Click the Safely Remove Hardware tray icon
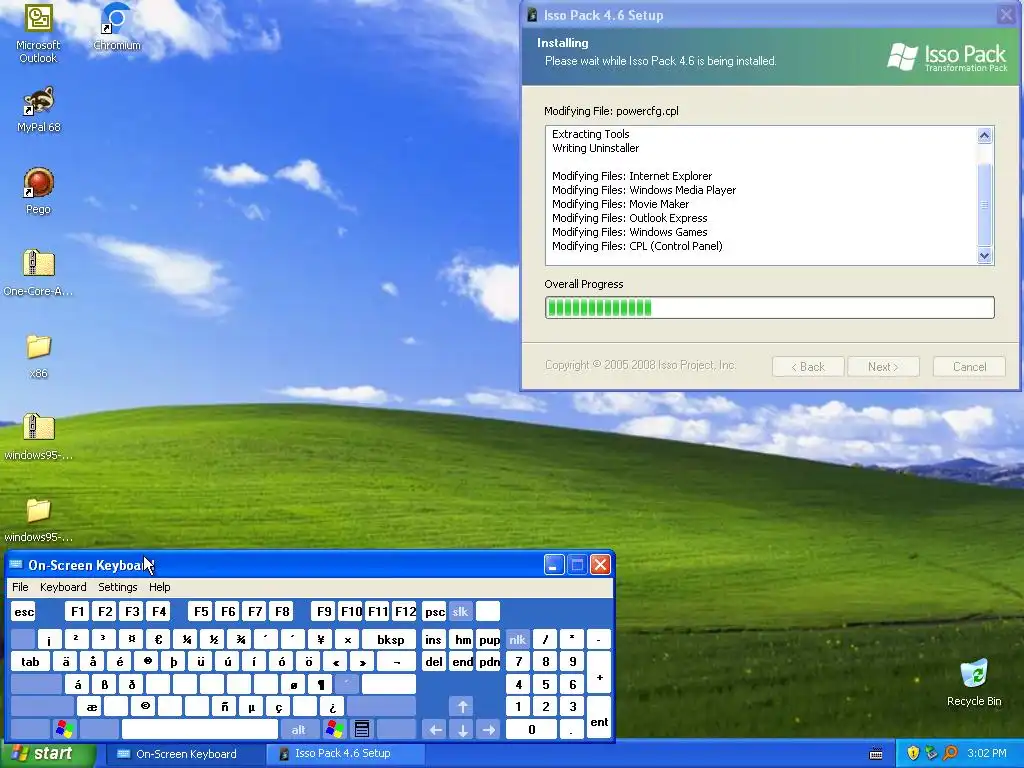The width and height of the screenshot is (1024, 768). 931,754
